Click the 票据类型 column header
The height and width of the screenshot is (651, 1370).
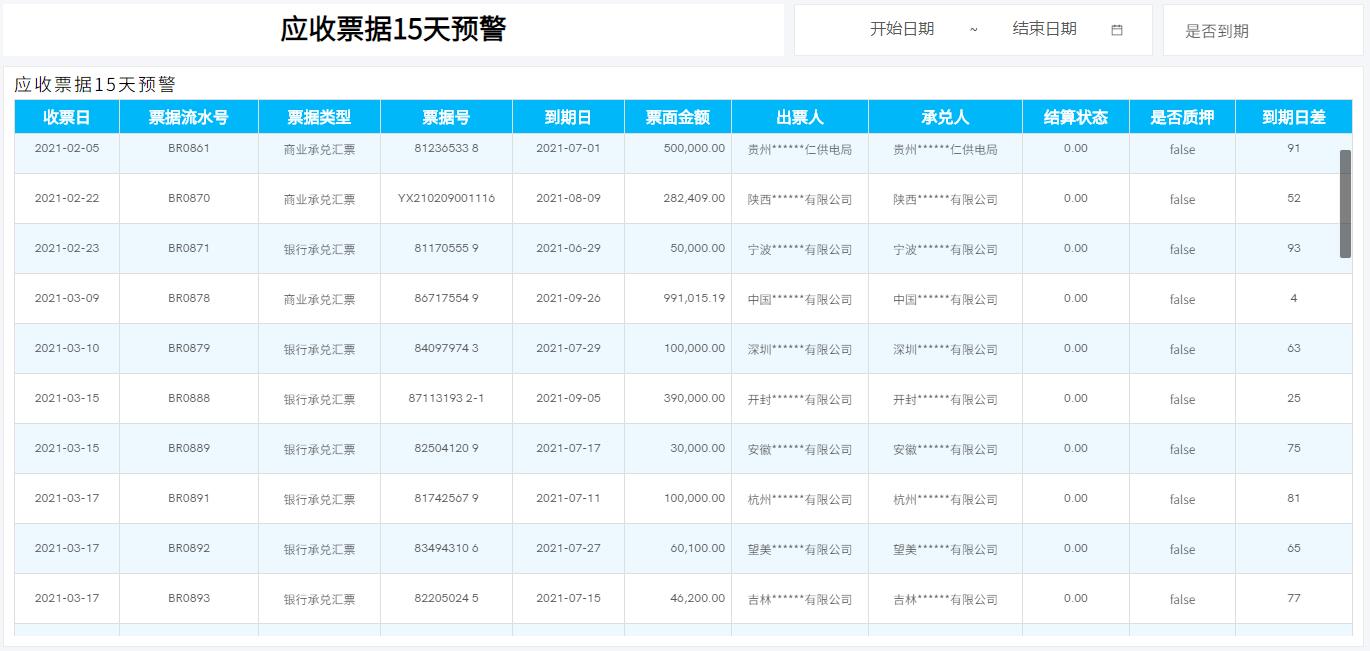pyautogui.click(x=320, y=117)
